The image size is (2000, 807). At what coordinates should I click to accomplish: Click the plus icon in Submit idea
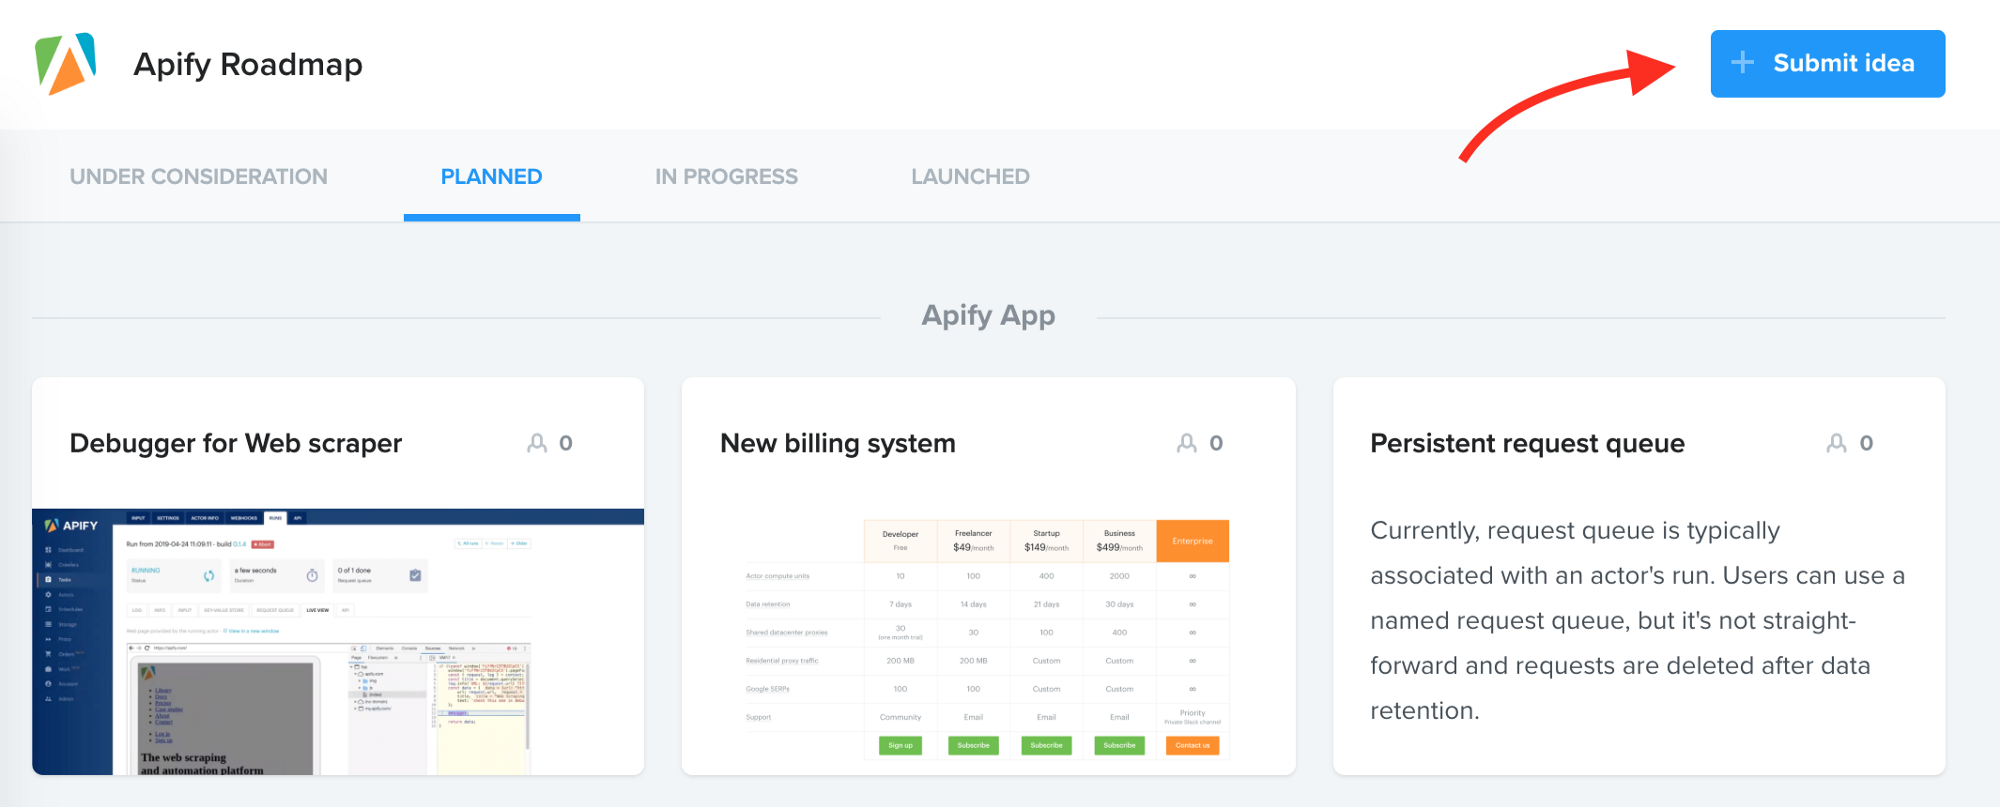tap(1742, 63)
